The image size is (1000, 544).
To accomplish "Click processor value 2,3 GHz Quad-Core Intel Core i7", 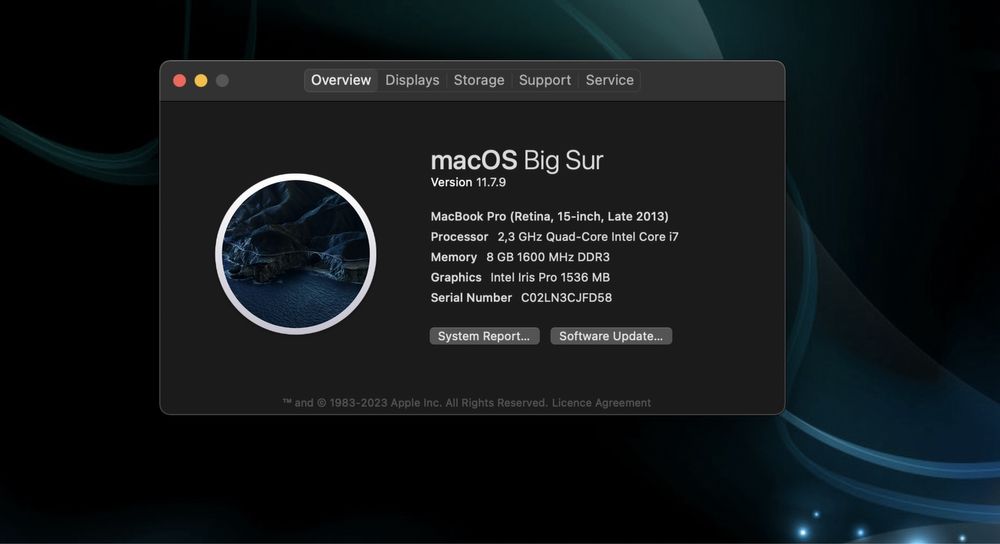I will point(588,237).
